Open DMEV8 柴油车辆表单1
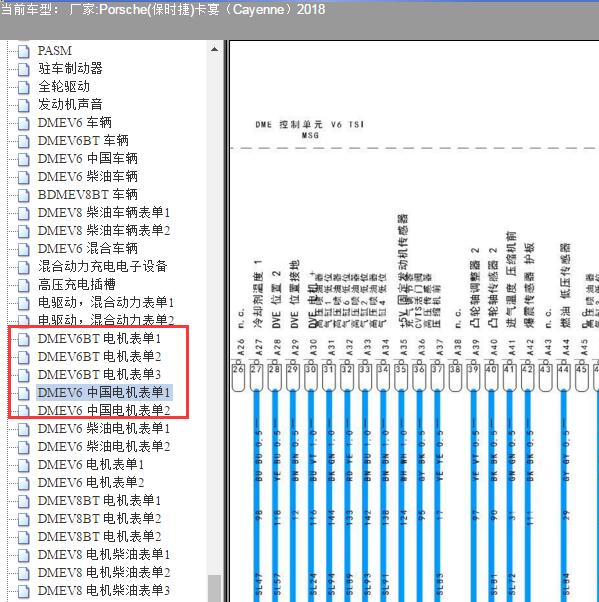The image size is (599, 602). tap(104, 213)
